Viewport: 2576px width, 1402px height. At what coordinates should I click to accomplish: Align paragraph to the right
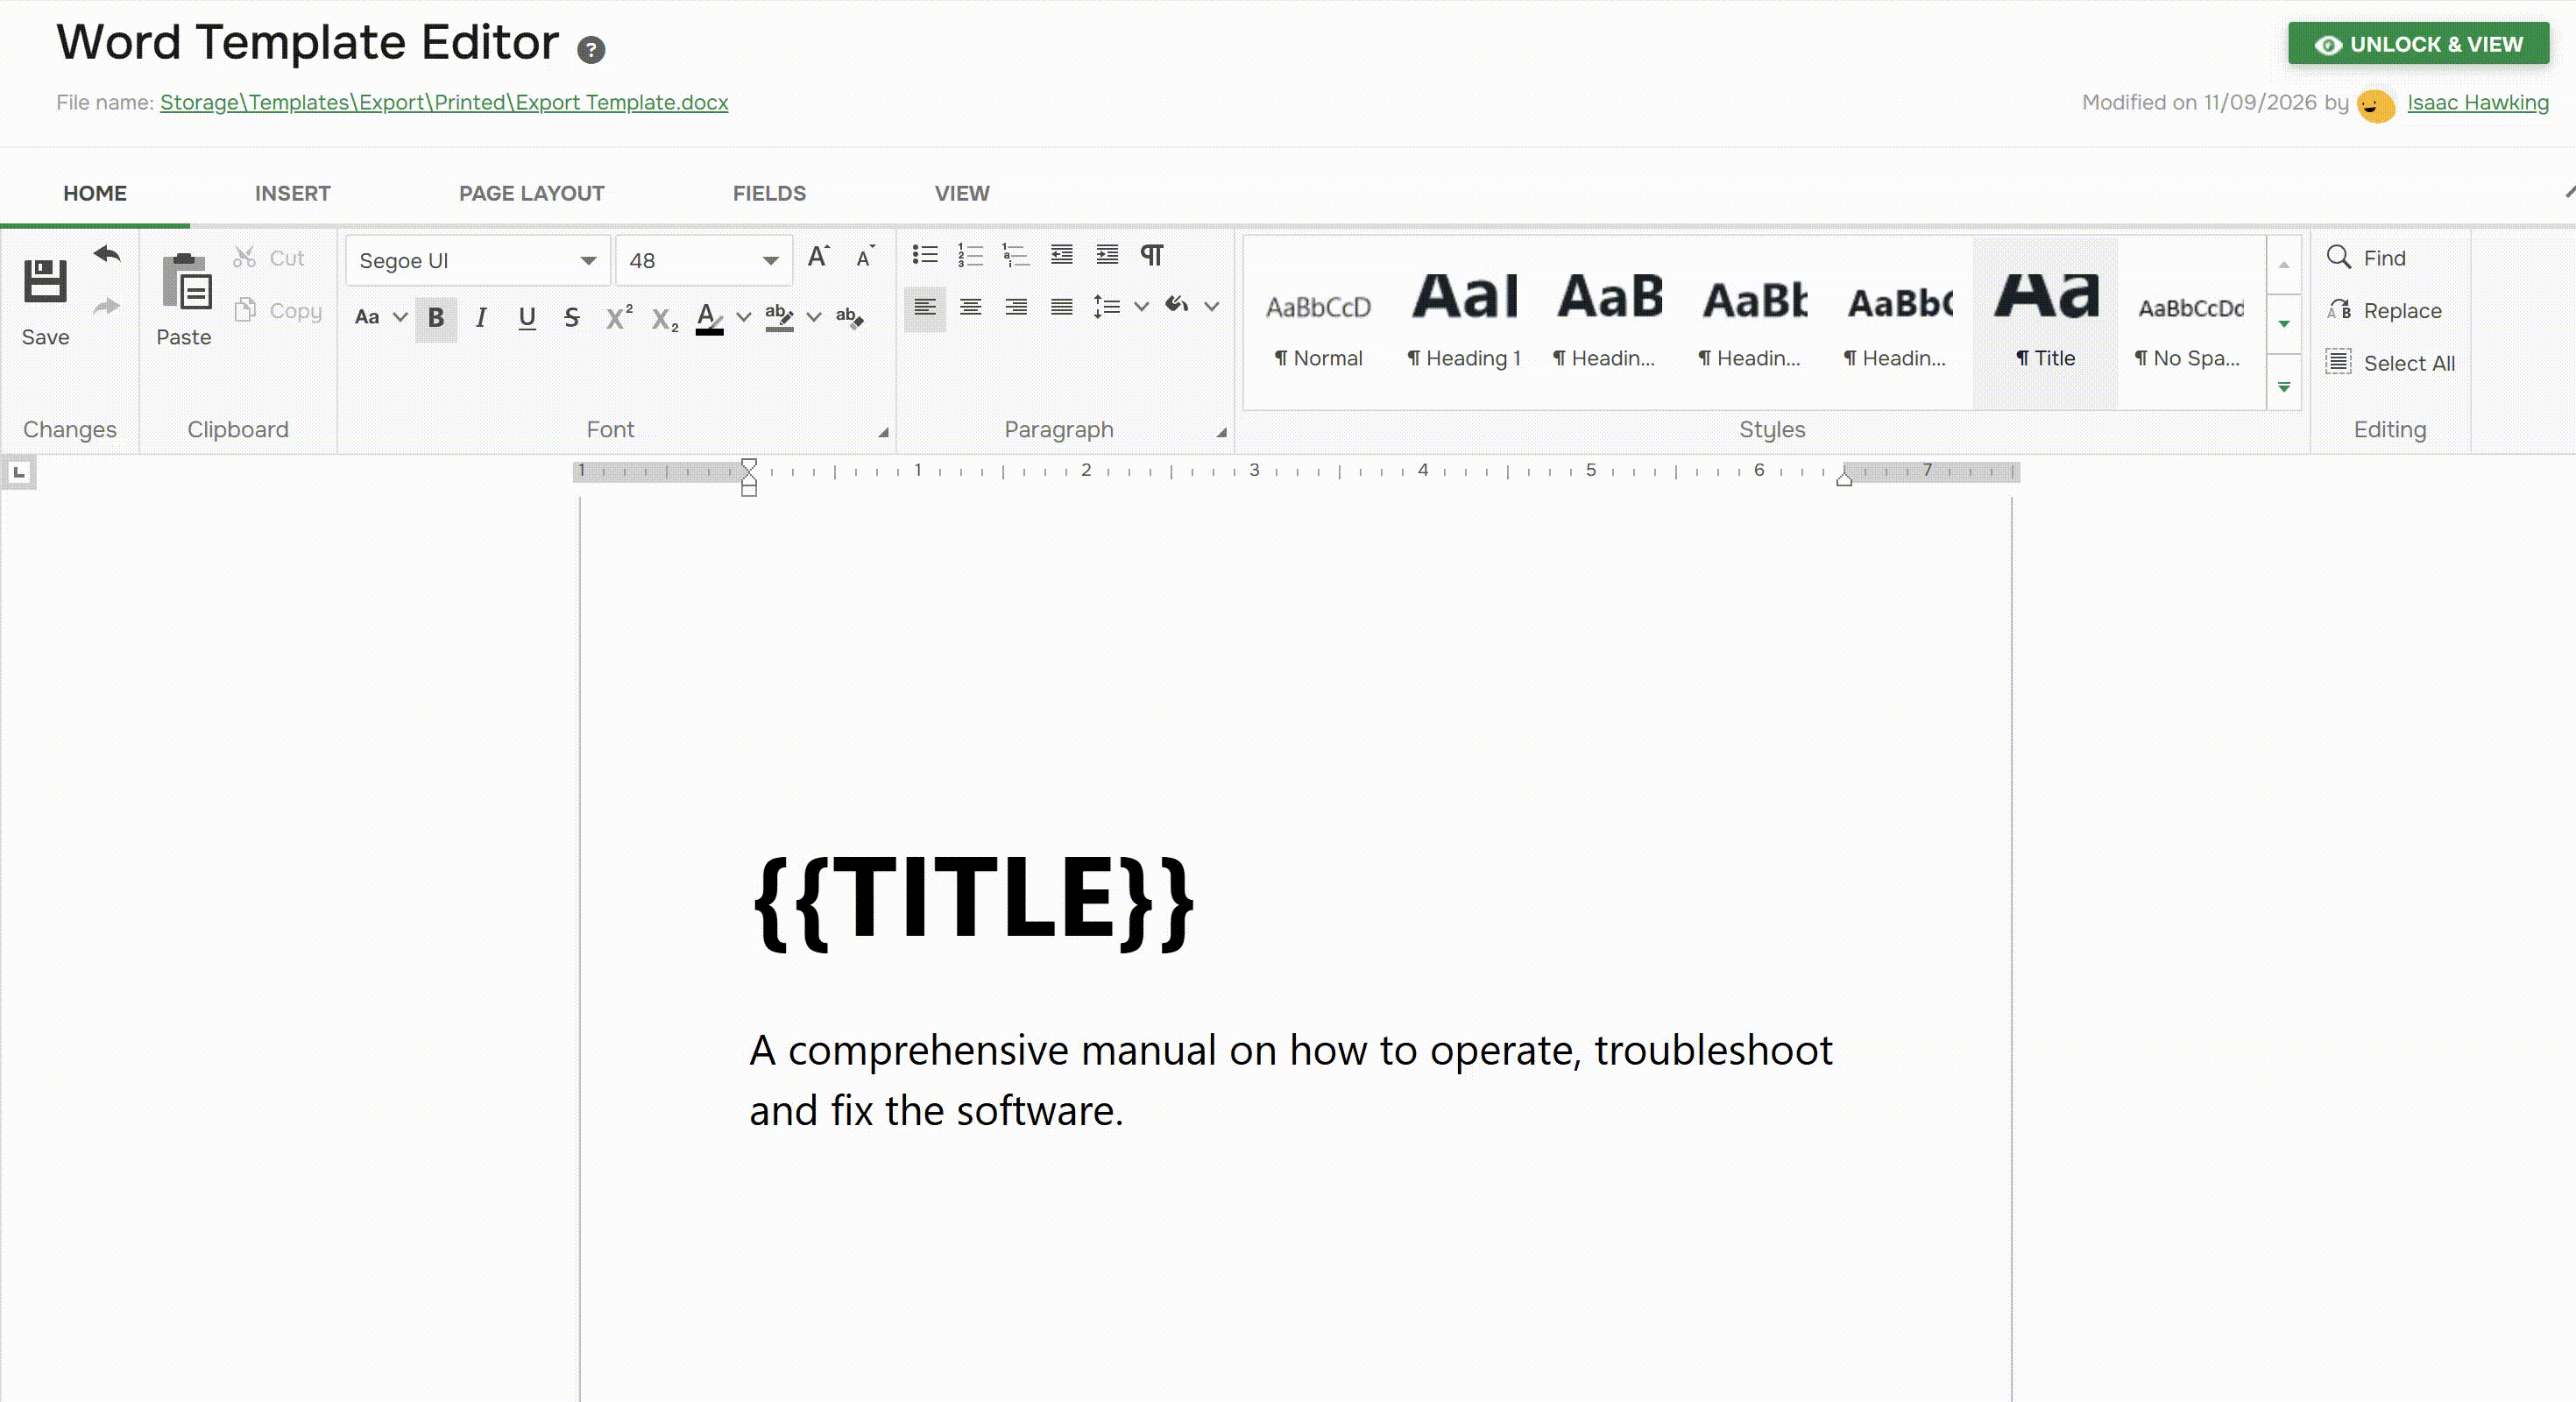1016,306
